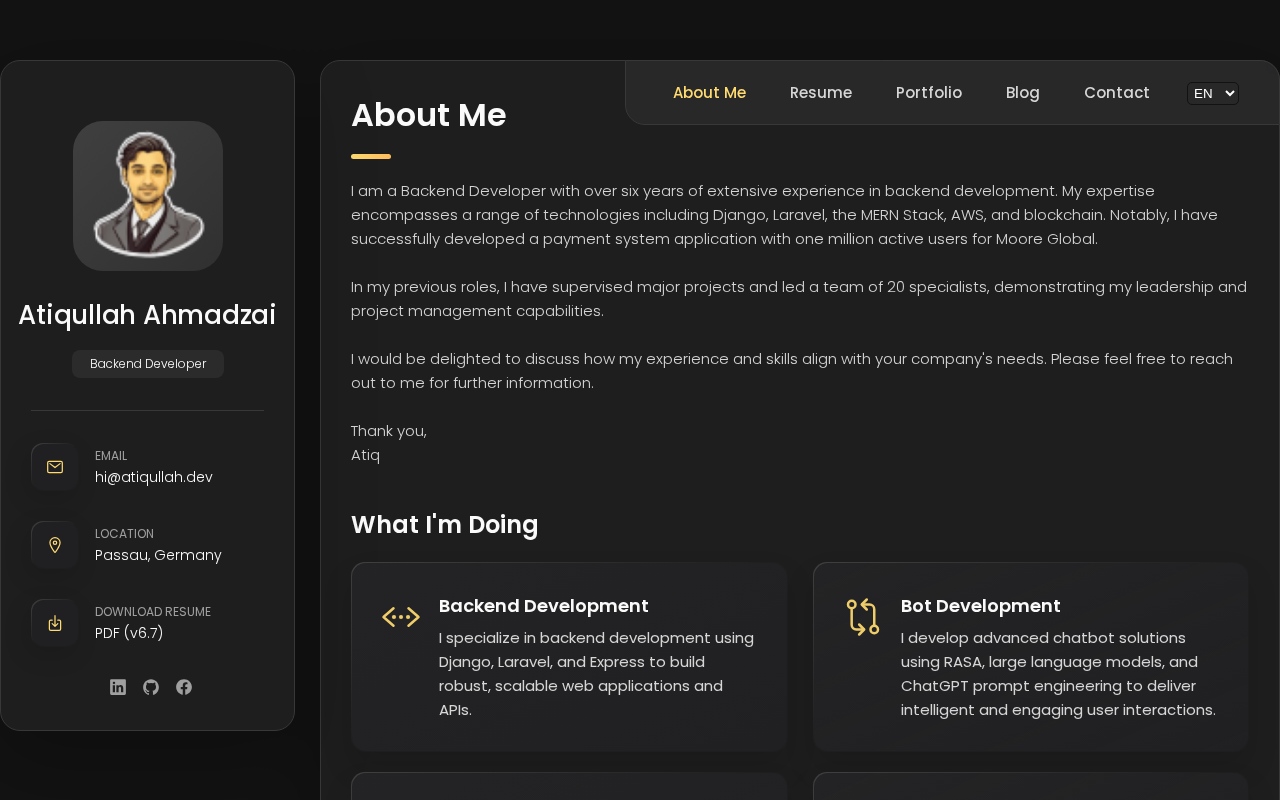Open the GitHub profile icon

(151, 687)
